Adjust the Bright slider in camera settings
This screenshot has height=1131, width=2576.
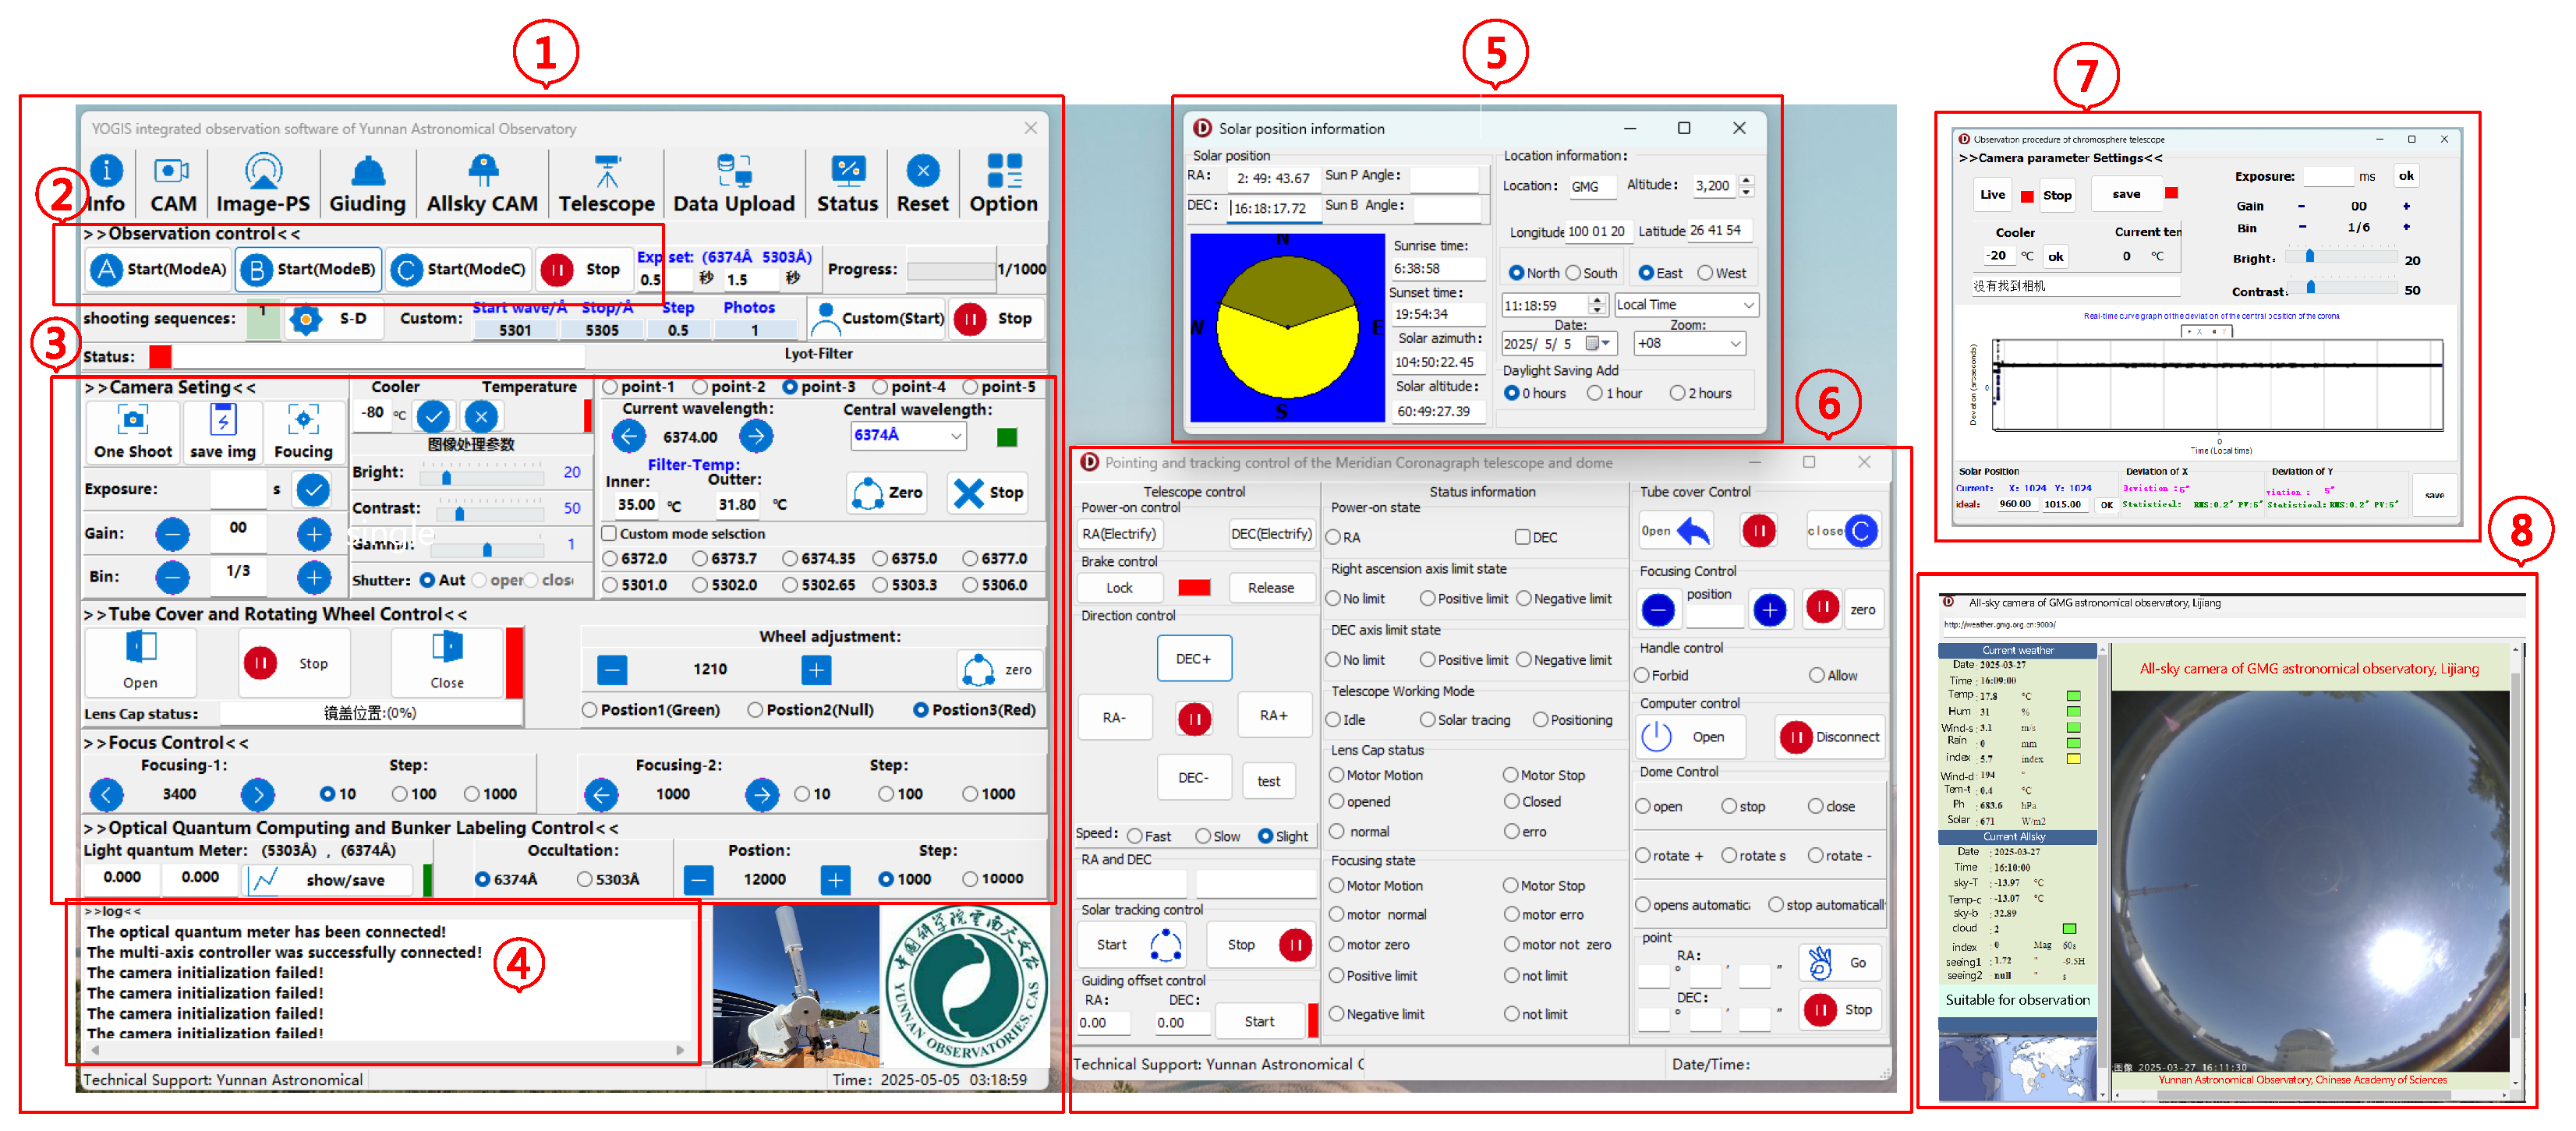click(x=447, y=478)
